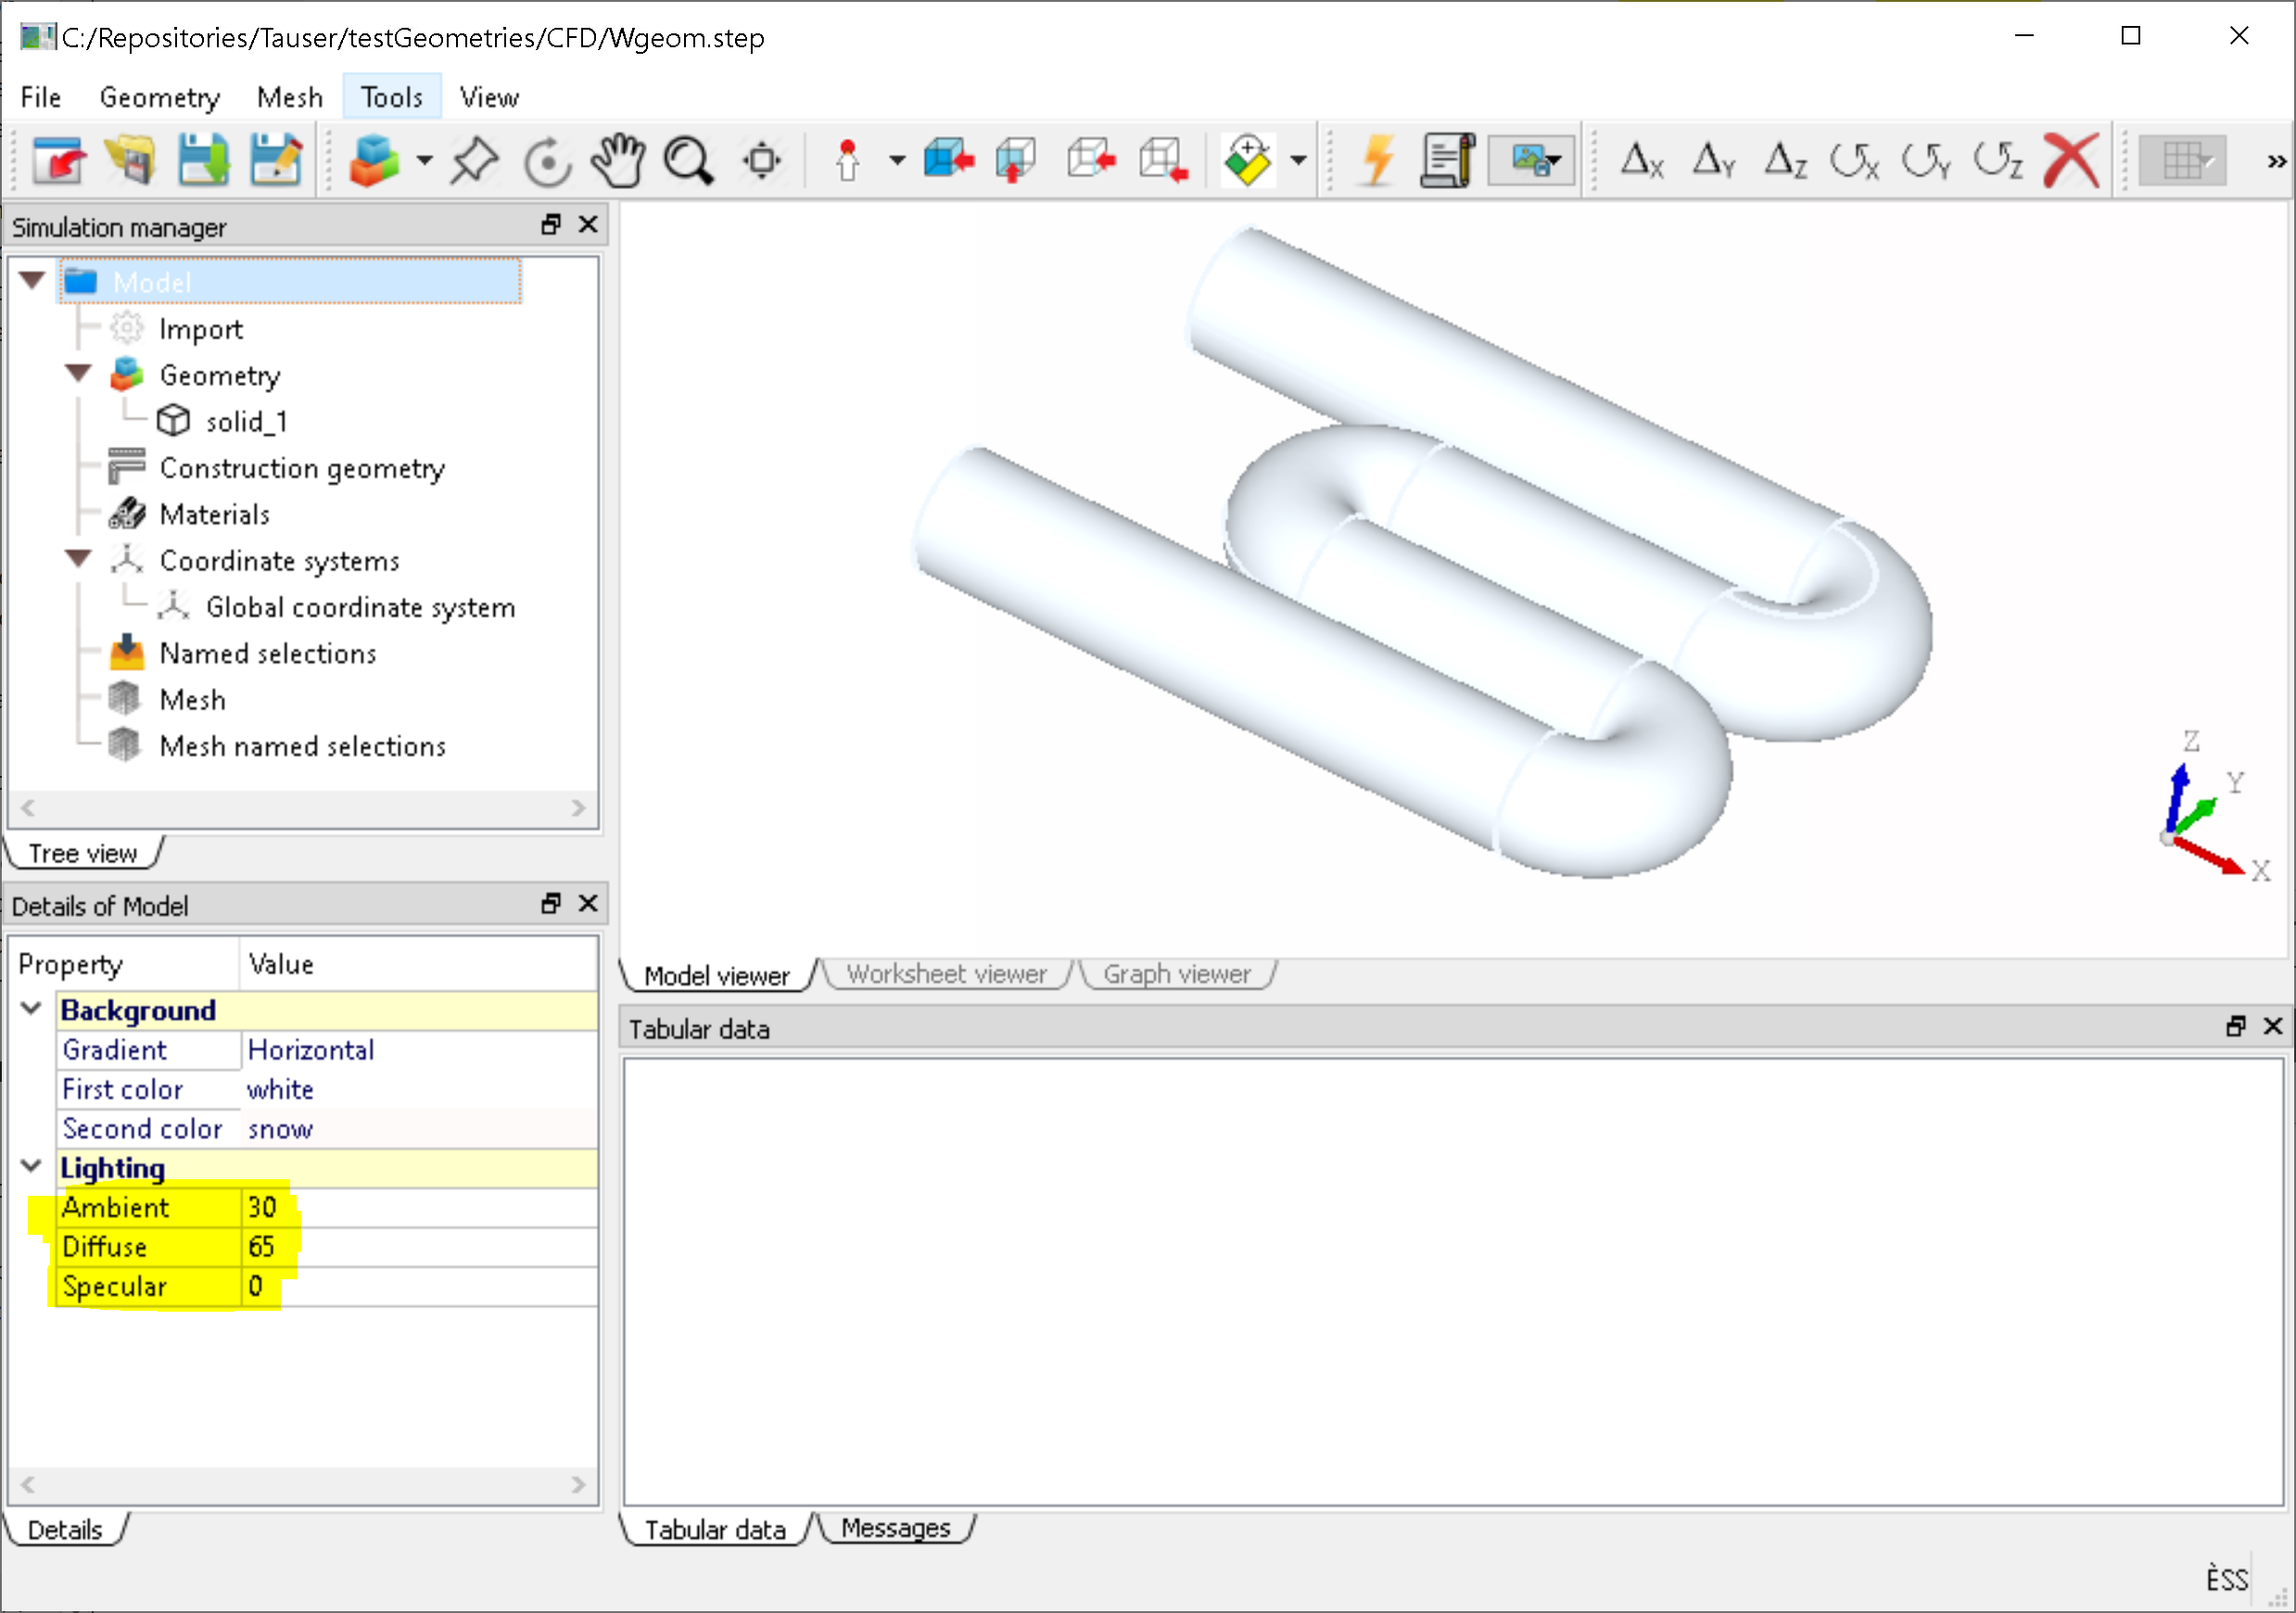
Task: Activate the Zoom magnifier tool
Action: click(x=688, y=159)
